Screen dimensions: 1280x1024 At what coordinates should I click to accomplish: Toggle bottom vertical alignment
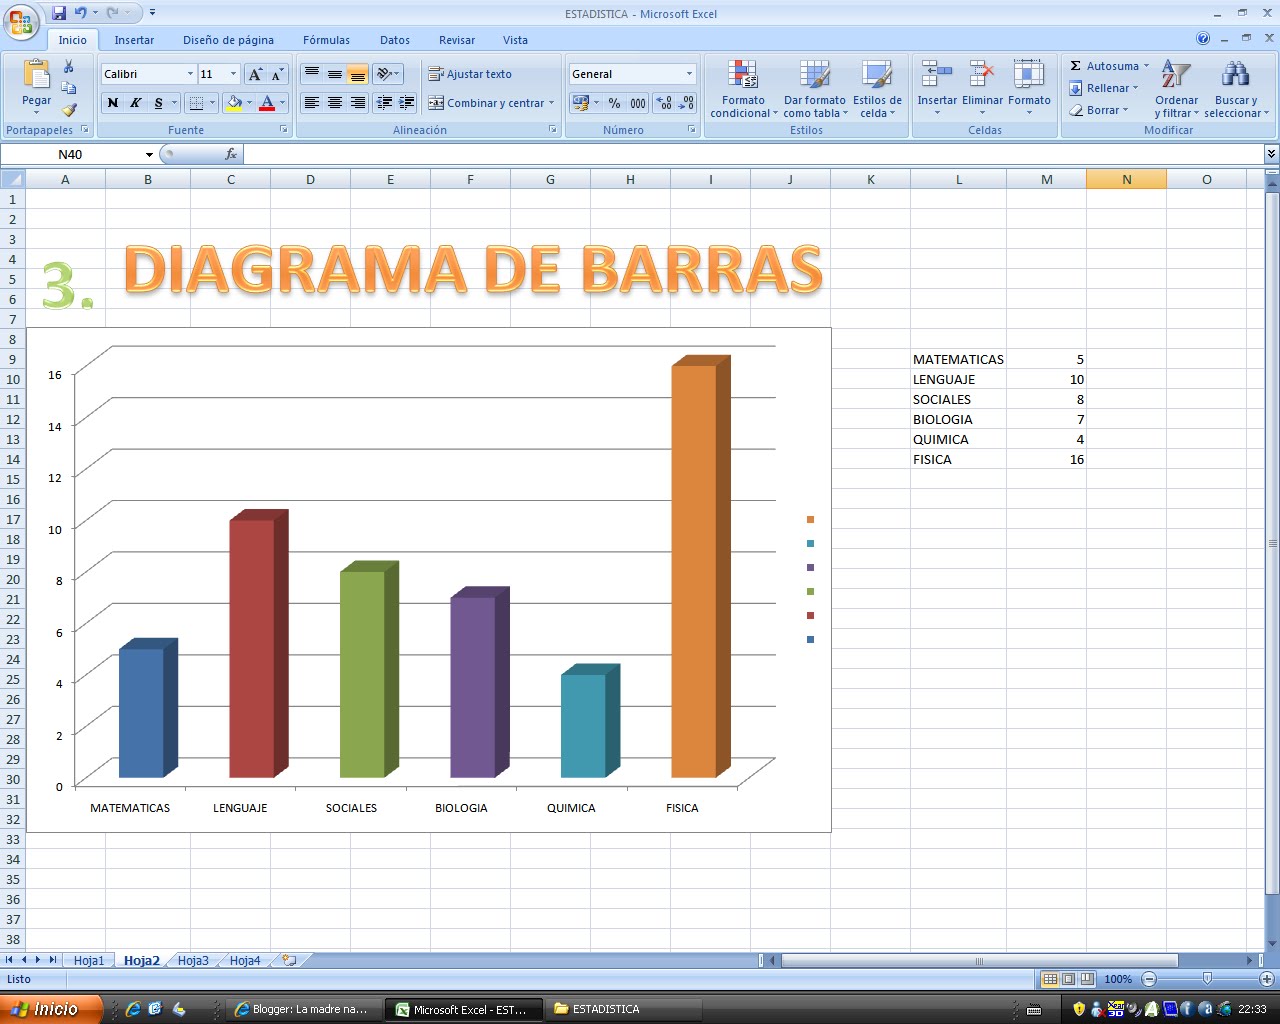(x=358, y=74)
